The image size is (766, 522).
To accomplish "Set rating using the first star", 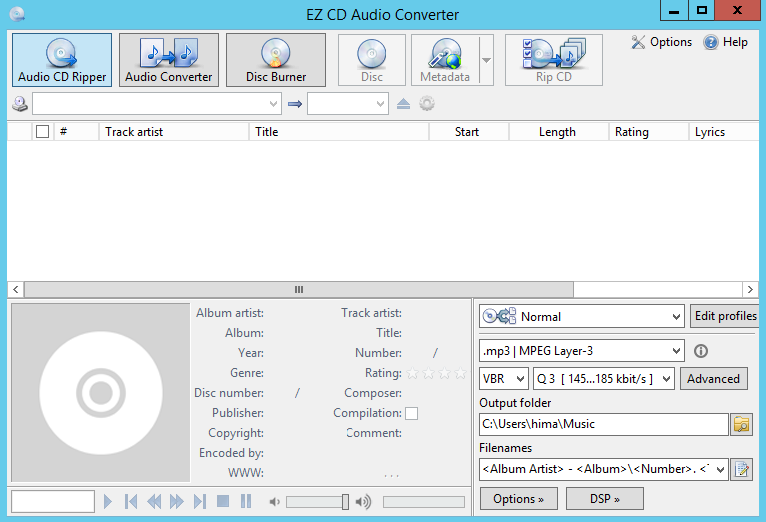I will pyautogui.click(x=413, y=374).
